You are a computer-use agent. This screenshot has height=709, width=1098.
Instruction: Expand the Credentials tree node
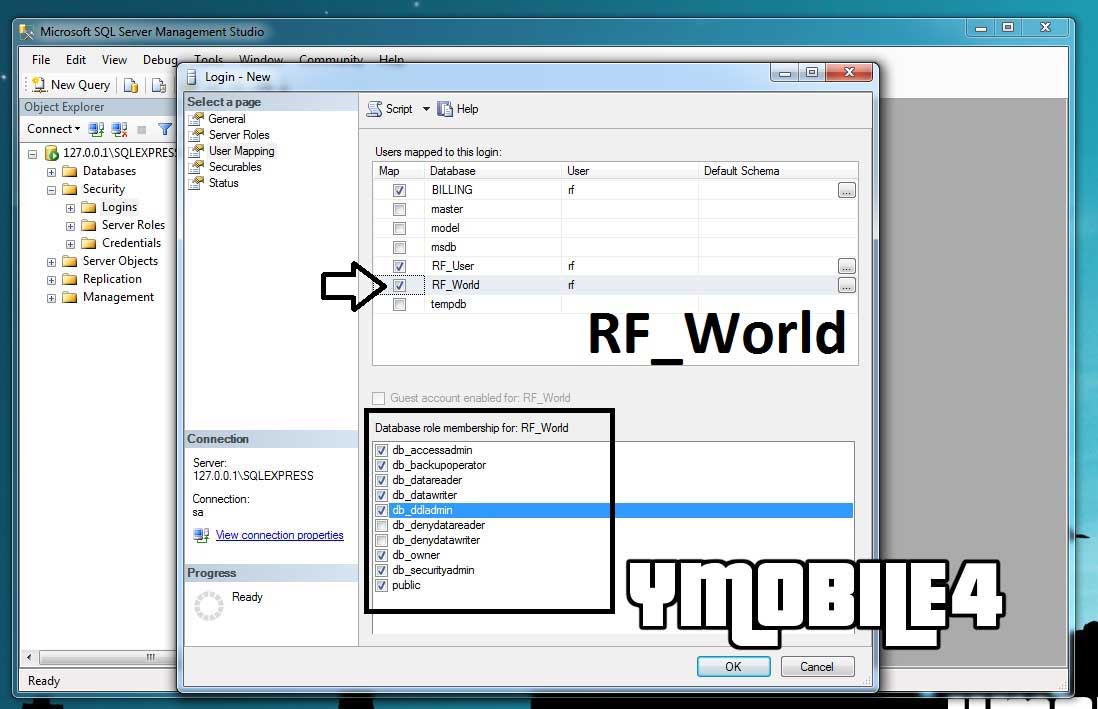[x=70, y=245]
